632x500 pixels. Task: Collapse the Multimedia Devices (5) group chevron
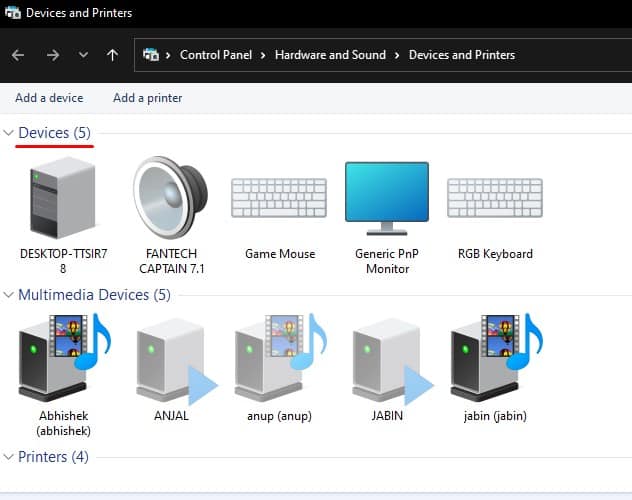[x=8, y=295]
